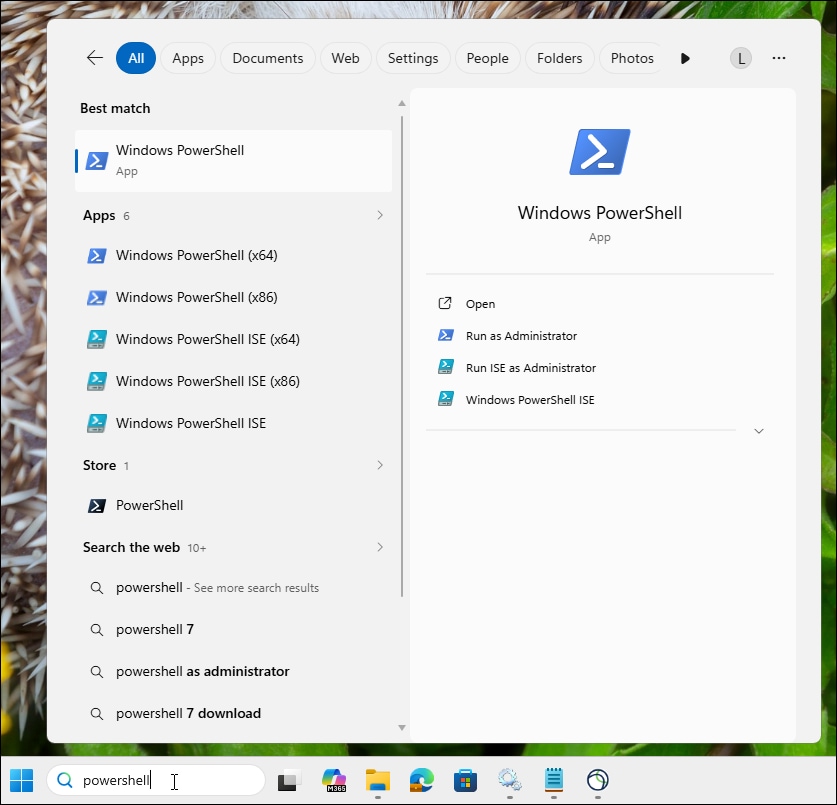Viewport: 837px width, 805px height.
Task: Open the user account L avatar
Action: click(740, 58)
